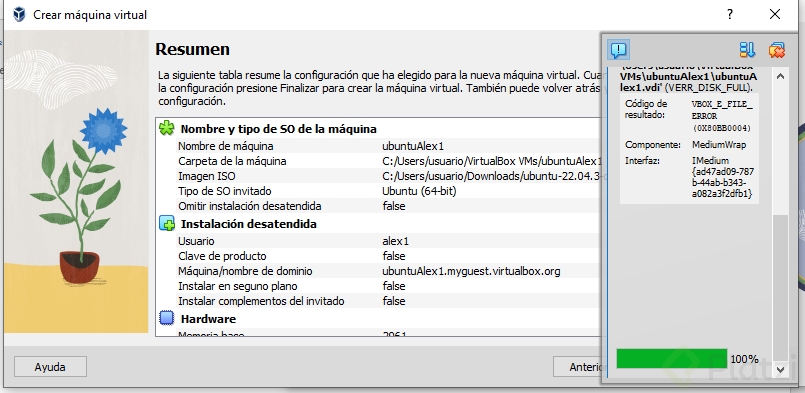Click green star icon beside Nombre y tipo de SO
Viewport: 805px width, 393px height.
click(x=167, y=128)
